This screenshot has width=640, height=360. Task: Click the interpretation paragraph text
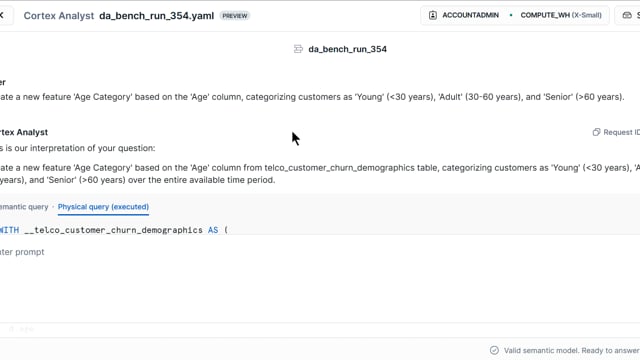coord(320,174)
